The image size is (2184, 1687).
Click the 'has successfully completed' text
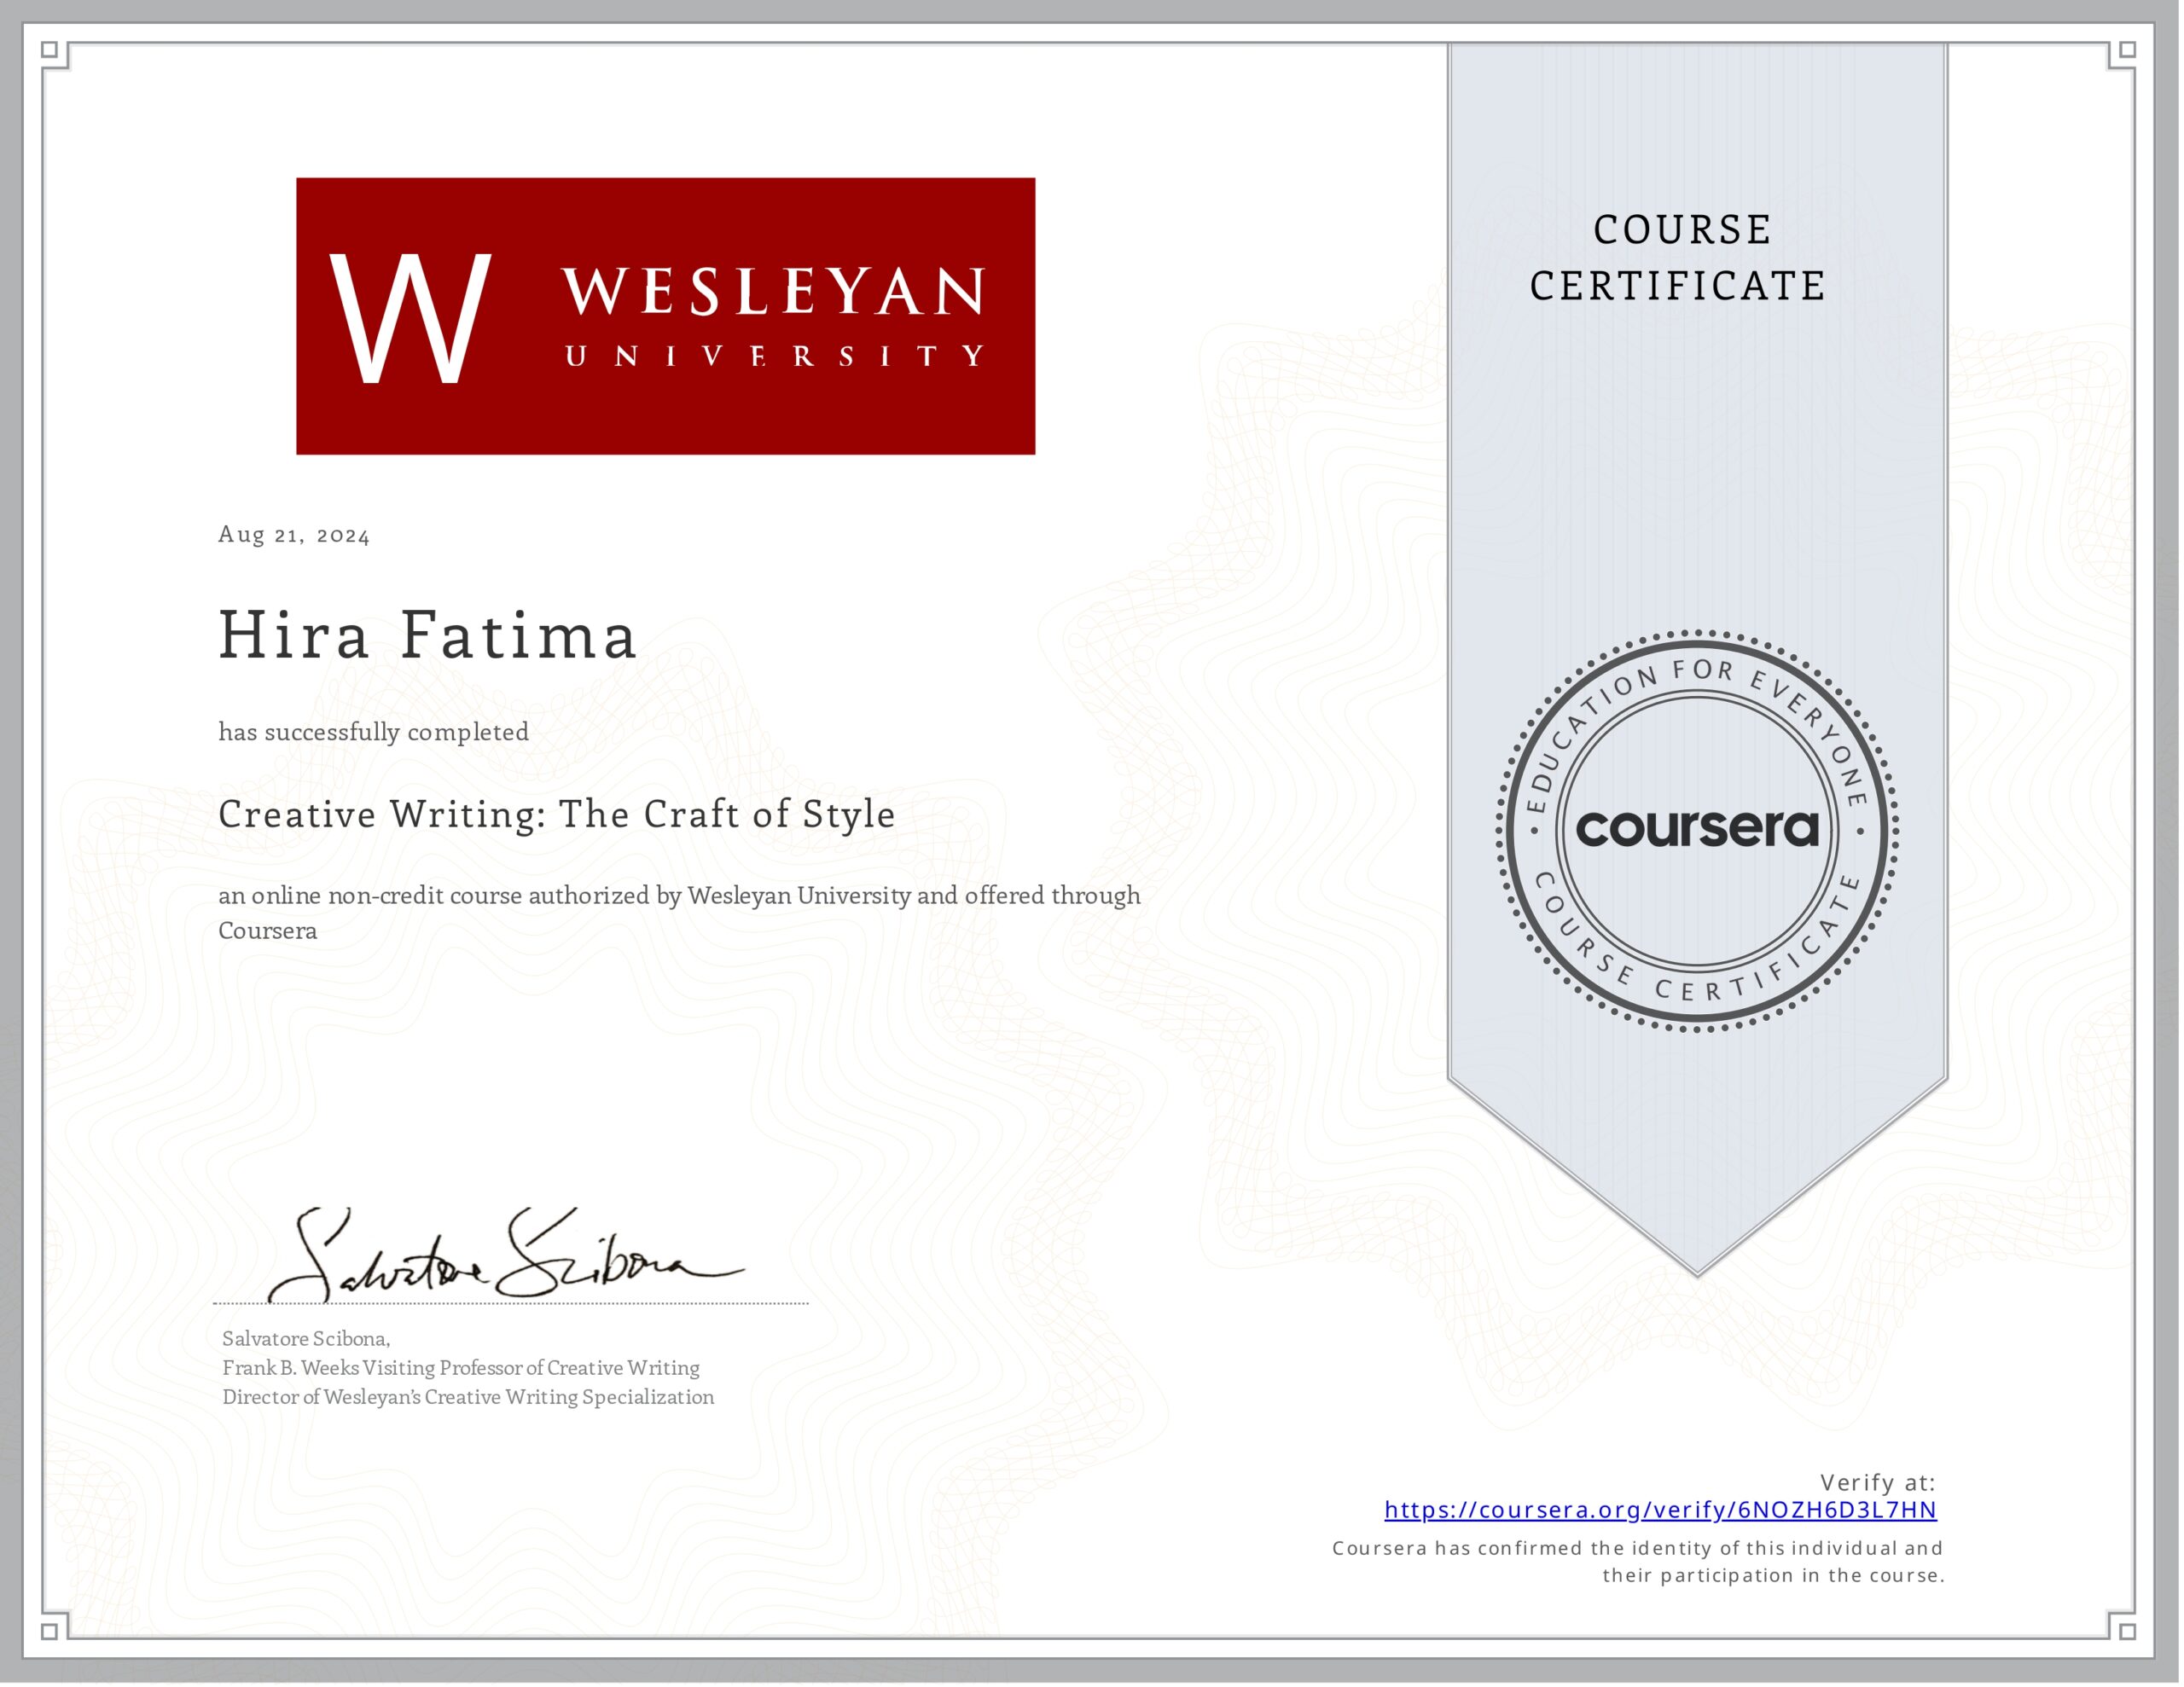click(x=374, y=732)
